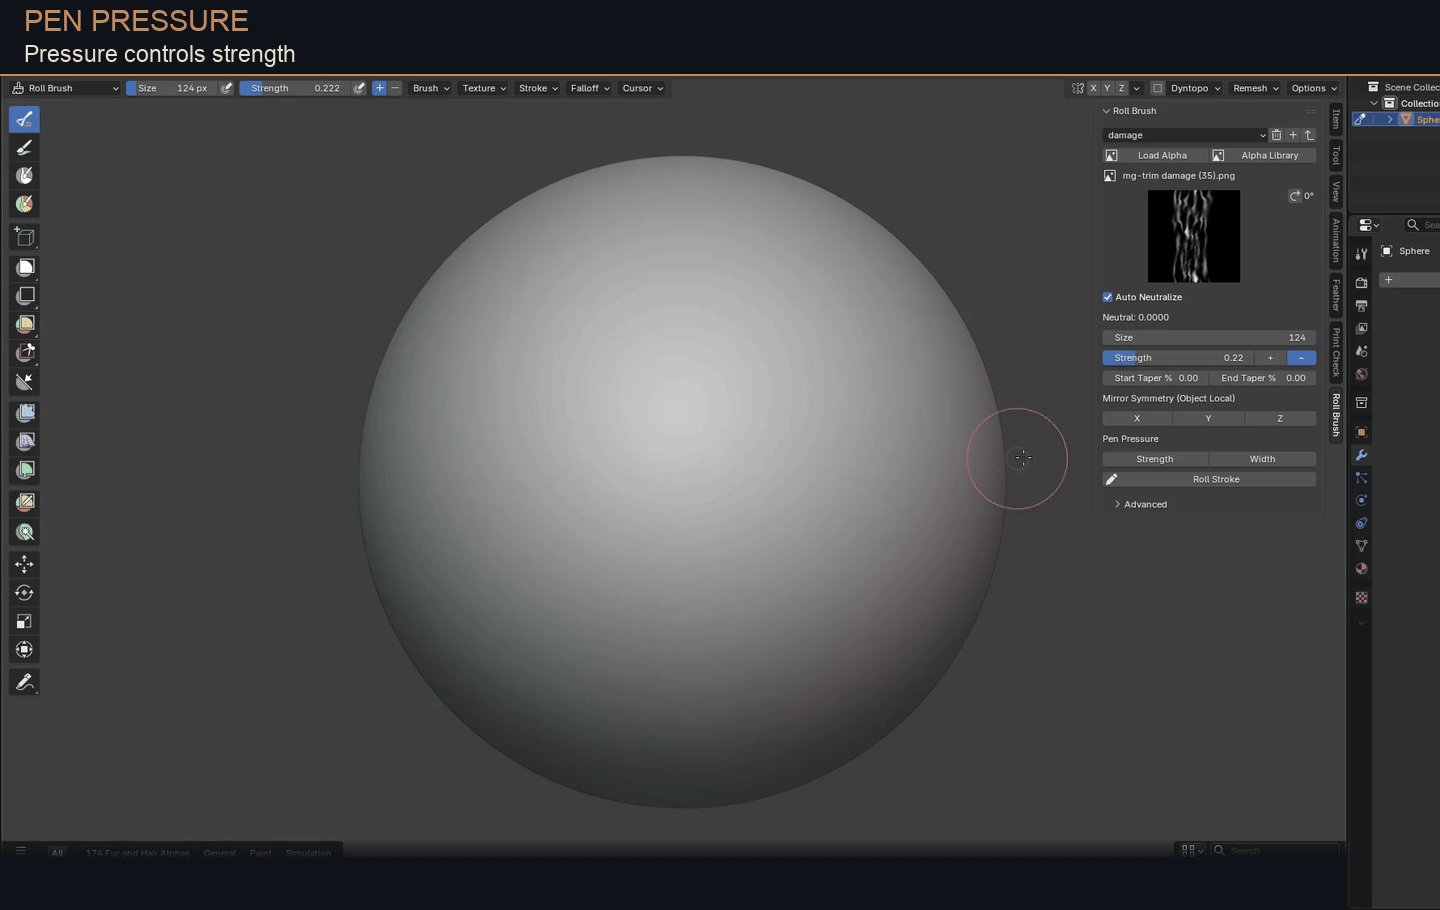
Task: Click the alpha texture preview thumbnail
Action: pyautogui.click(x=1193, y=236)
